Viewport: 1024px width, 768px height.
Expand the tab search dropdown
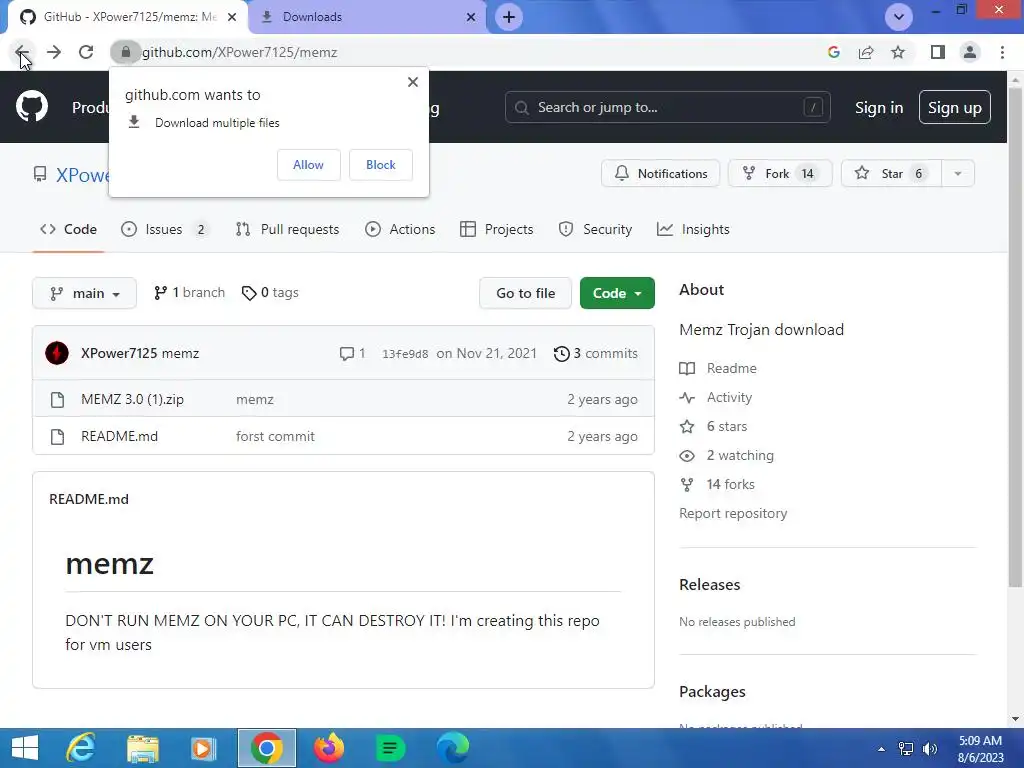click(x=899, y=17)
